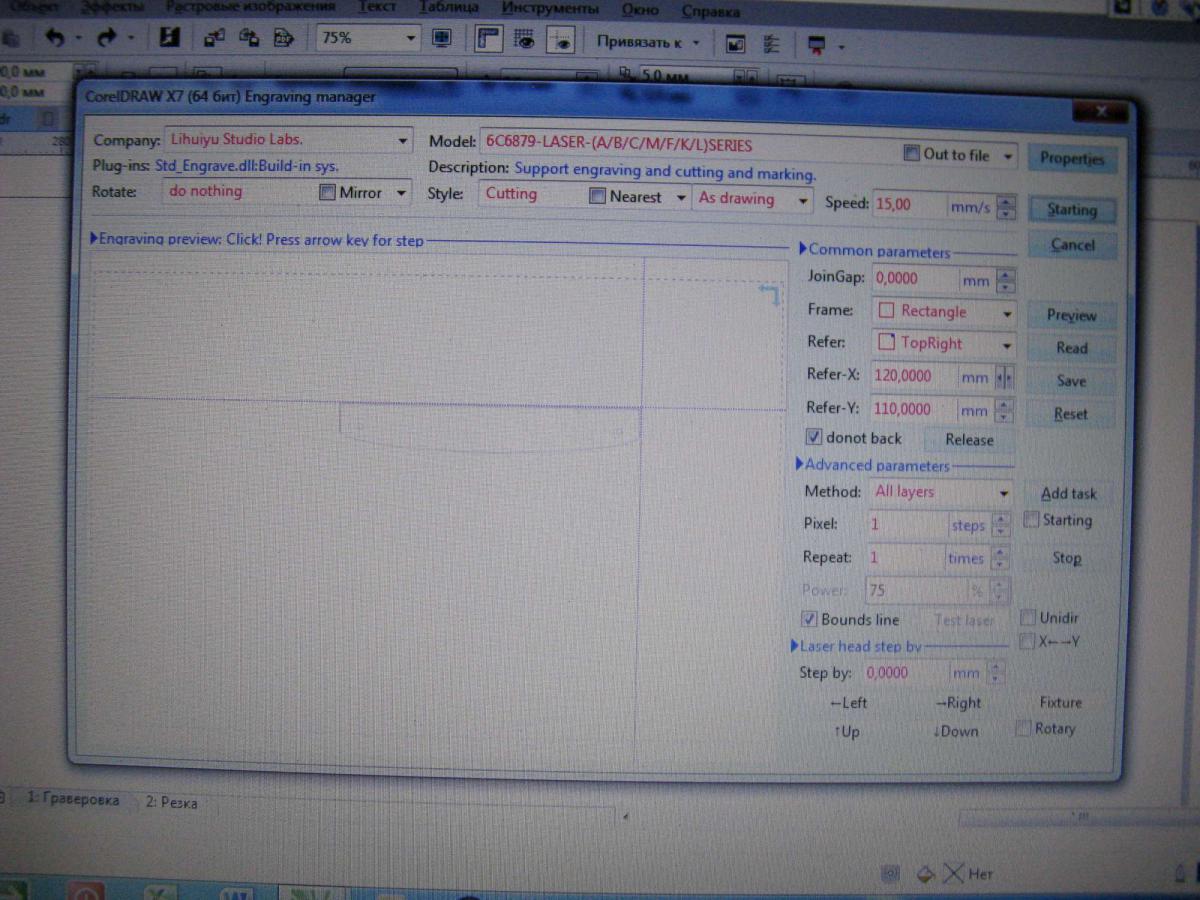Open the Company dropdown

point(403,141)
